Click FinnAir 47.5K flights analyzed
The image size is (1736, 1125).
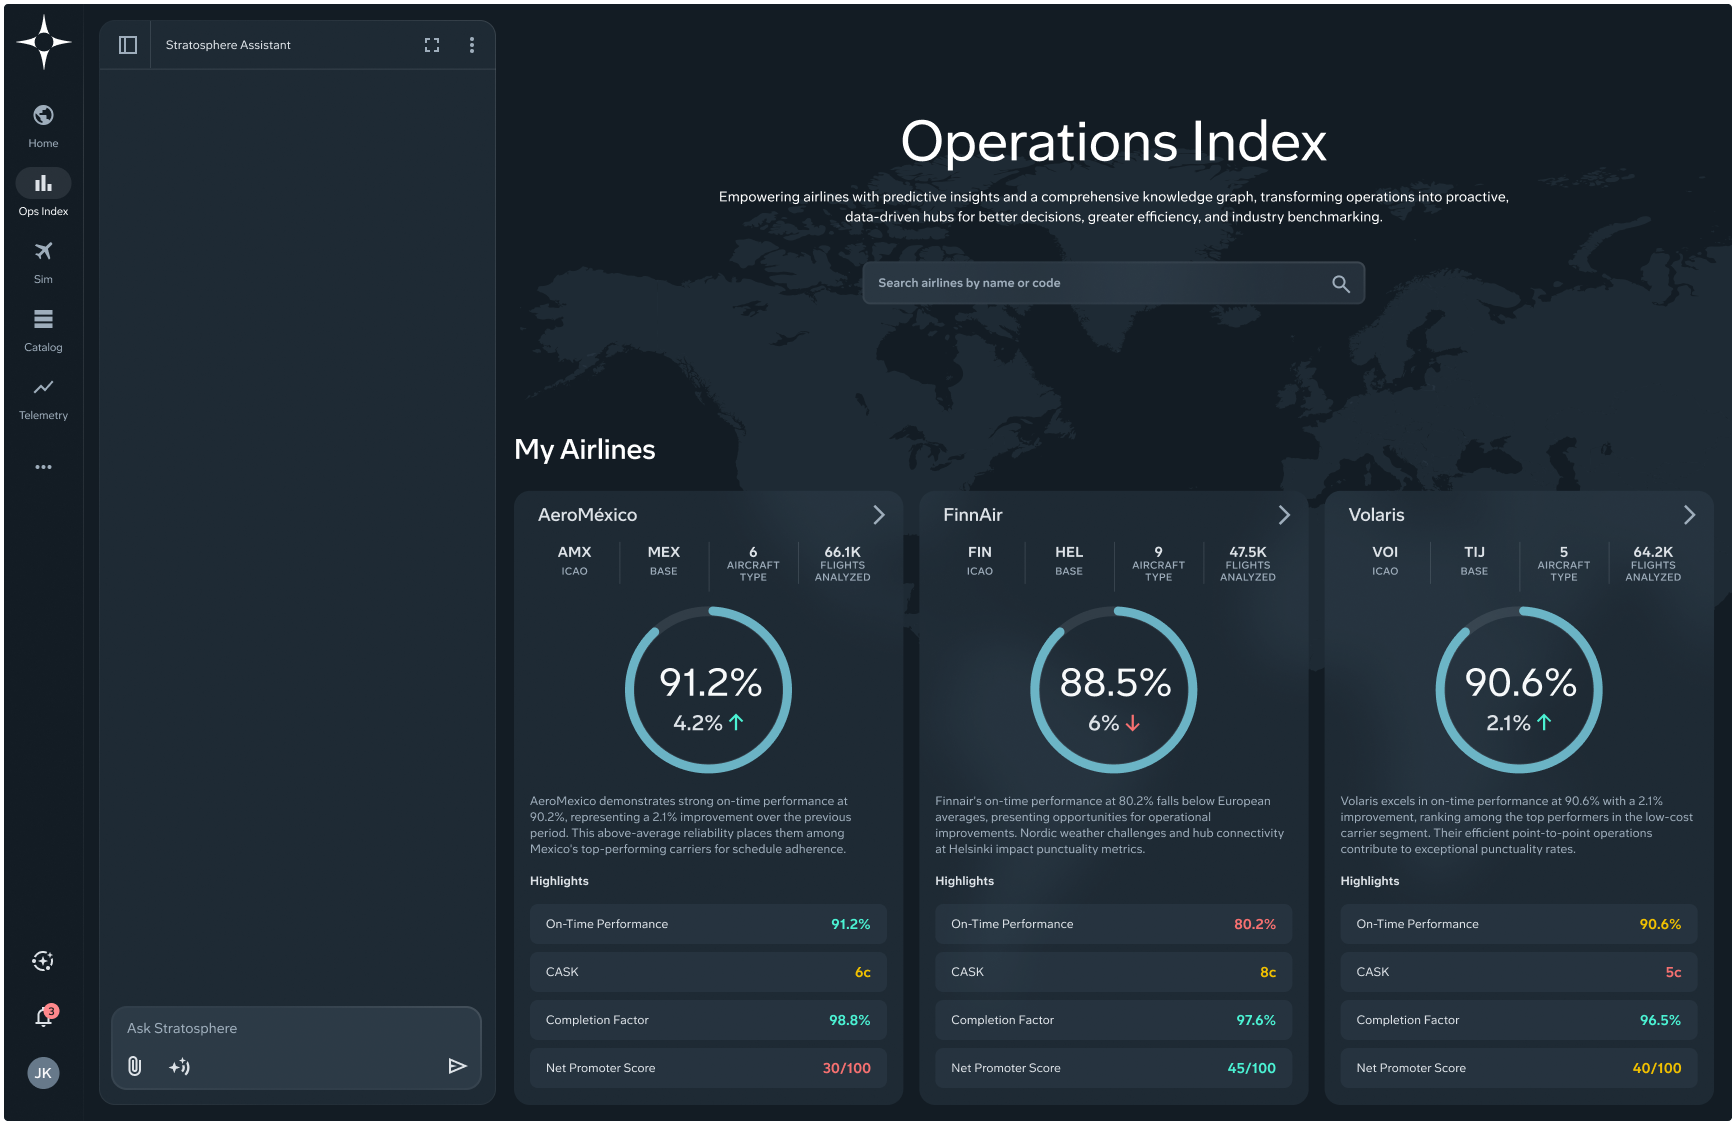1247,563
